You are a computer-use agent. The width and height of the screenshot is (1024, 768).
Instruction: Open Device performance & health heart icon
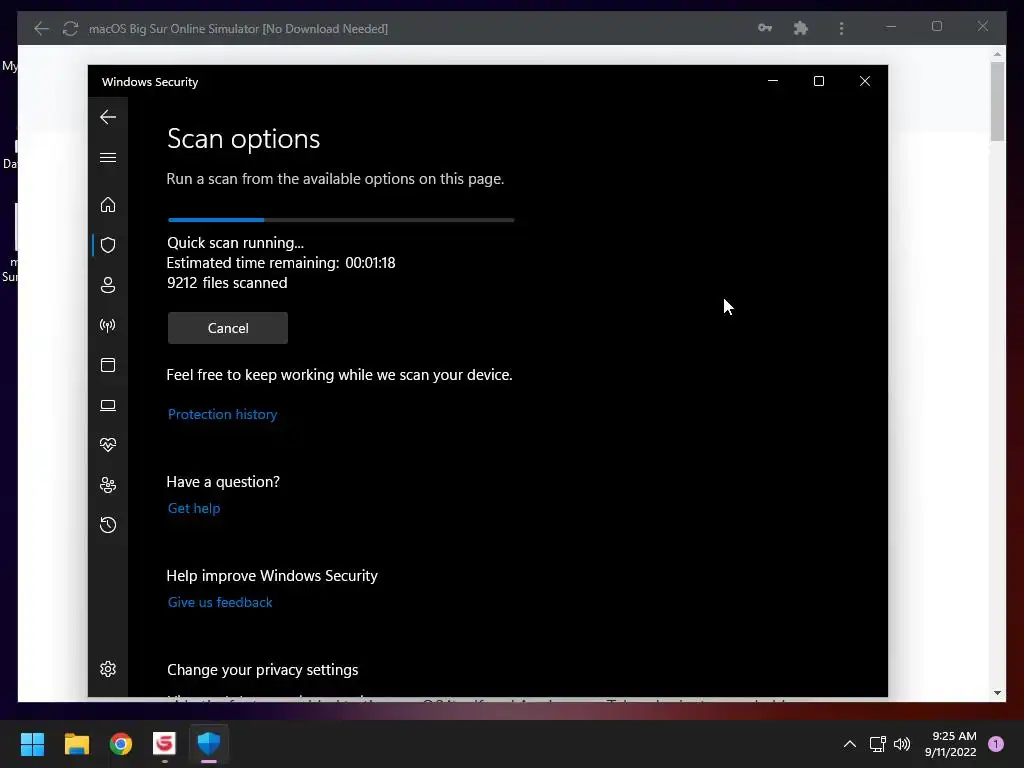(108, 445)
